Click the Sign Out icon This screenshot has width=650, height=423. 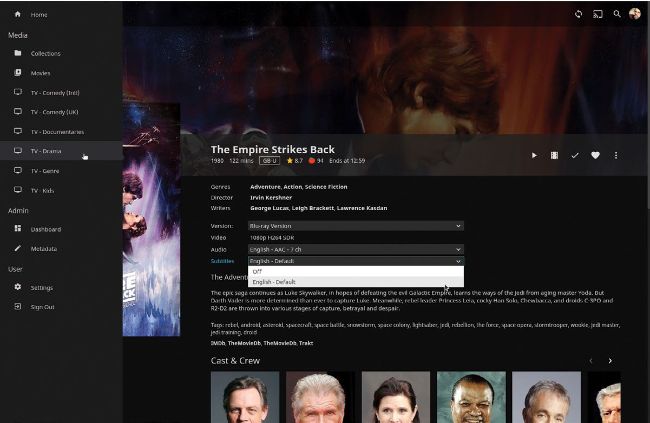tap(18, 306)
